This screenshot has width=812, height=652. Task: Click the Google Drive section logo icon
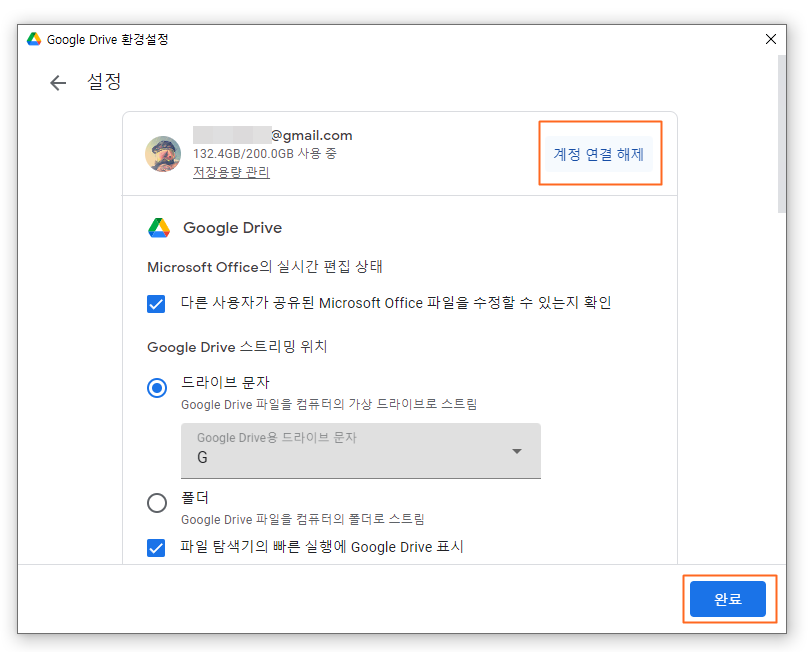(159, 228)
